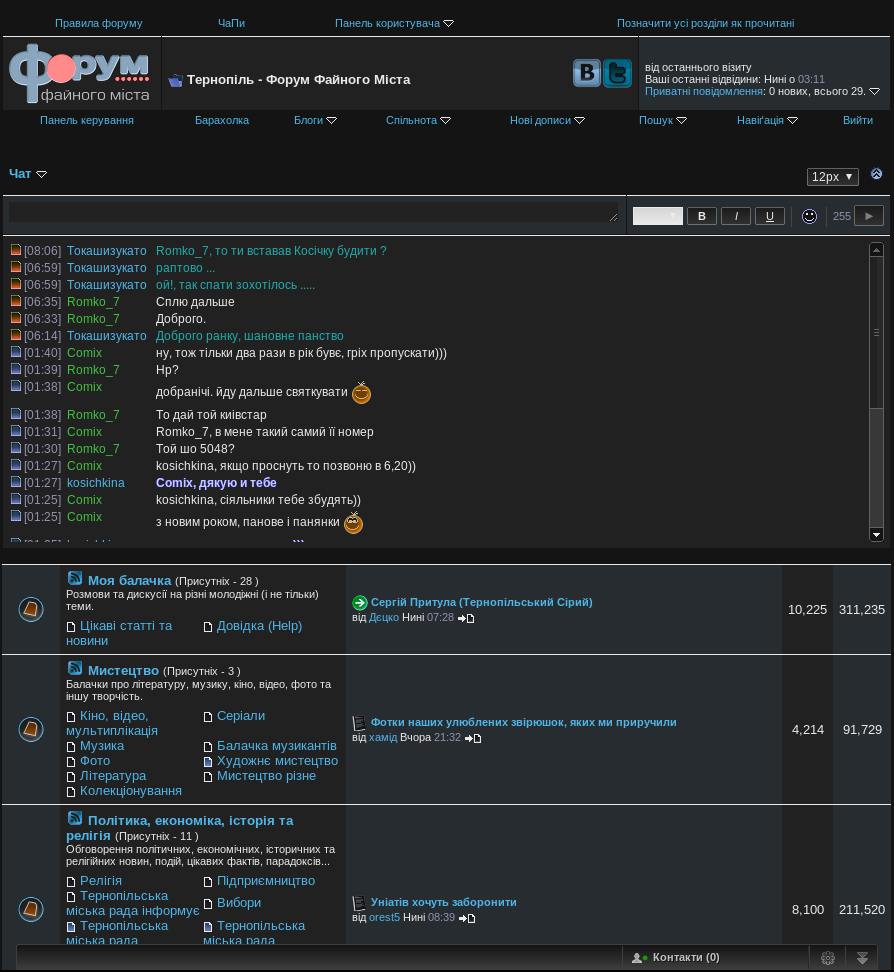This screenshot has width=894, height=972.
Task: Toggle italic formatting in the chat
Action: 735,216
